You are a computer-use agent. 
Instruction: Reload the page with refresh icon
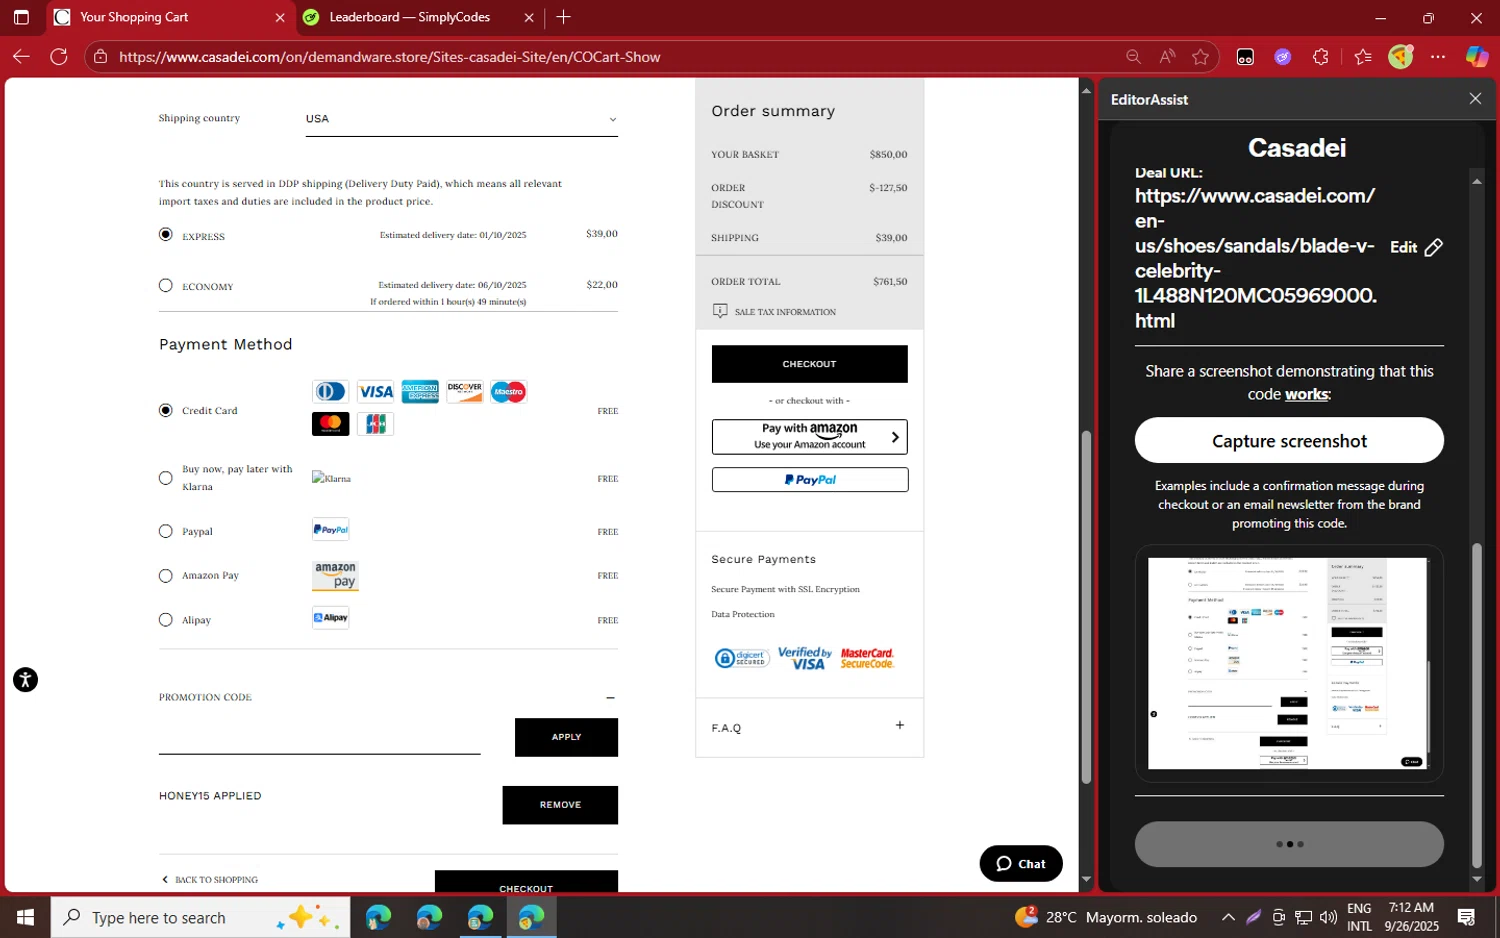[59, 57]
